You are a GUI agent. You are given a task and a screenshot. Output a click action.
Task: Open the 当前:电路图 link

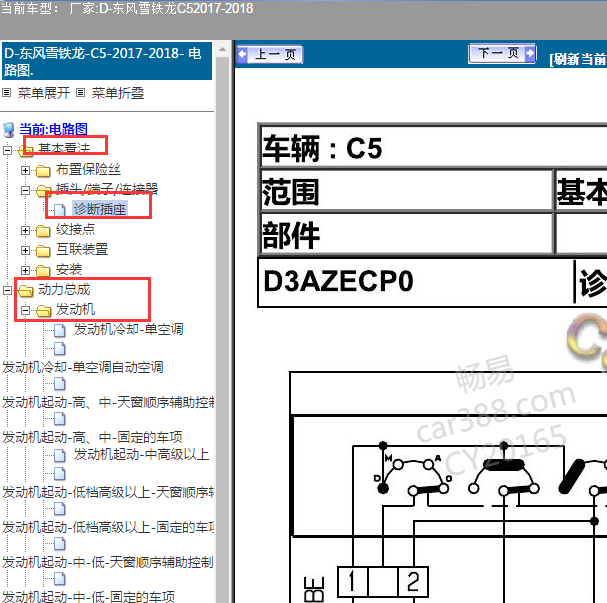pyautogui.click(x=53, y=129)
